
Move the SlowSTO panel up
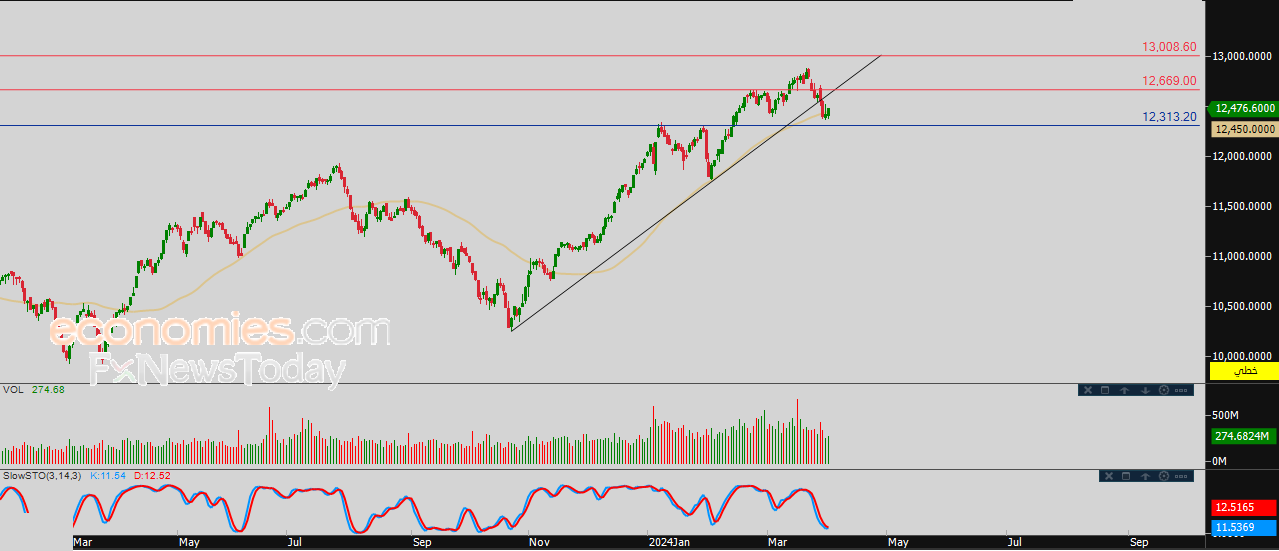1145,476
